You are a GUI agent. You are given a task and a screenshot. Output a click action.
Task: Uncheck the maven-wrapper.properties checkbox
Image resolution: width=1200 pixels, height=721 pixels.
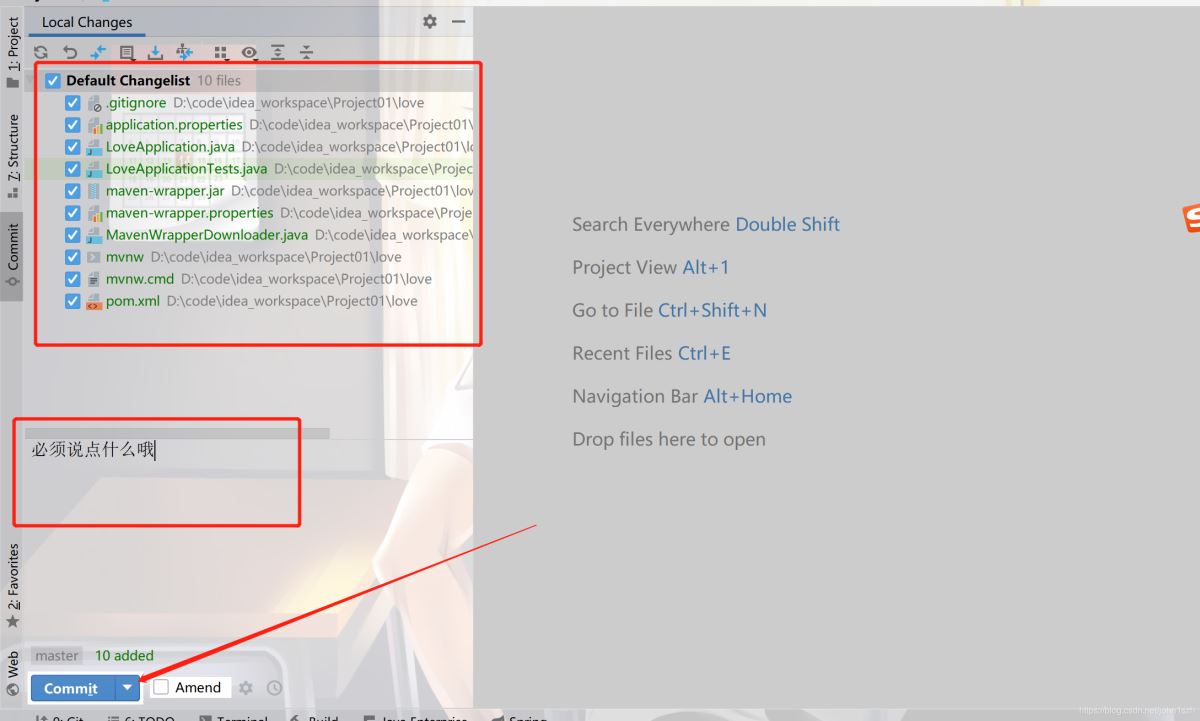(x=72, y=213)
